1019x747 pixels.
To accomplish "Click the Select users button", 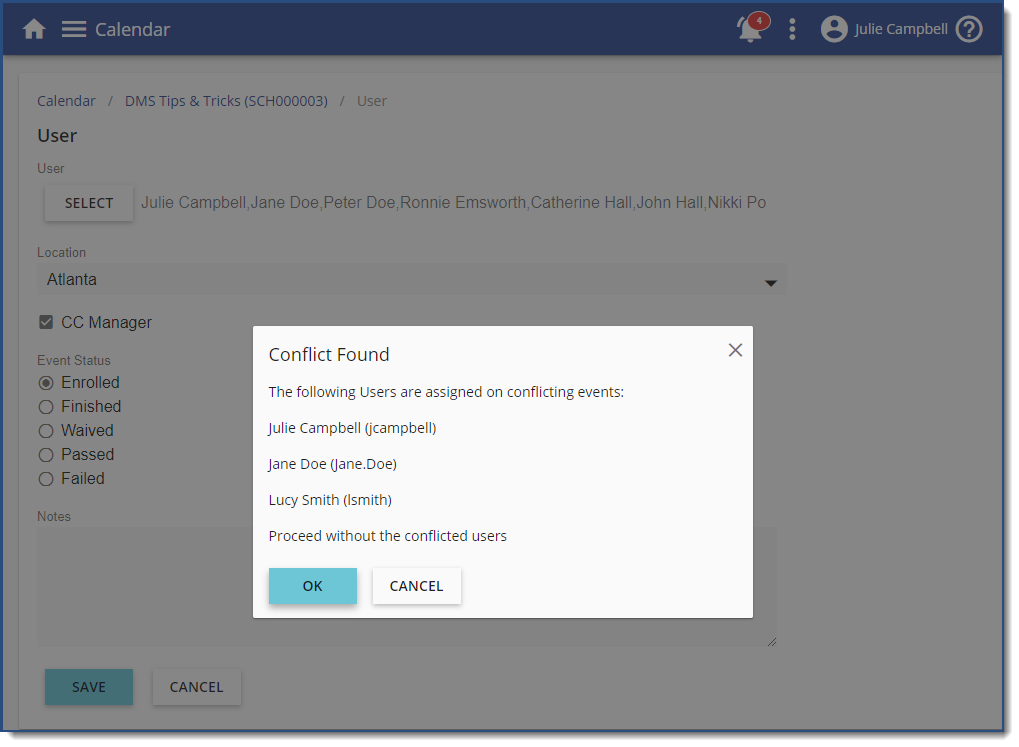I will coord(89,203).
